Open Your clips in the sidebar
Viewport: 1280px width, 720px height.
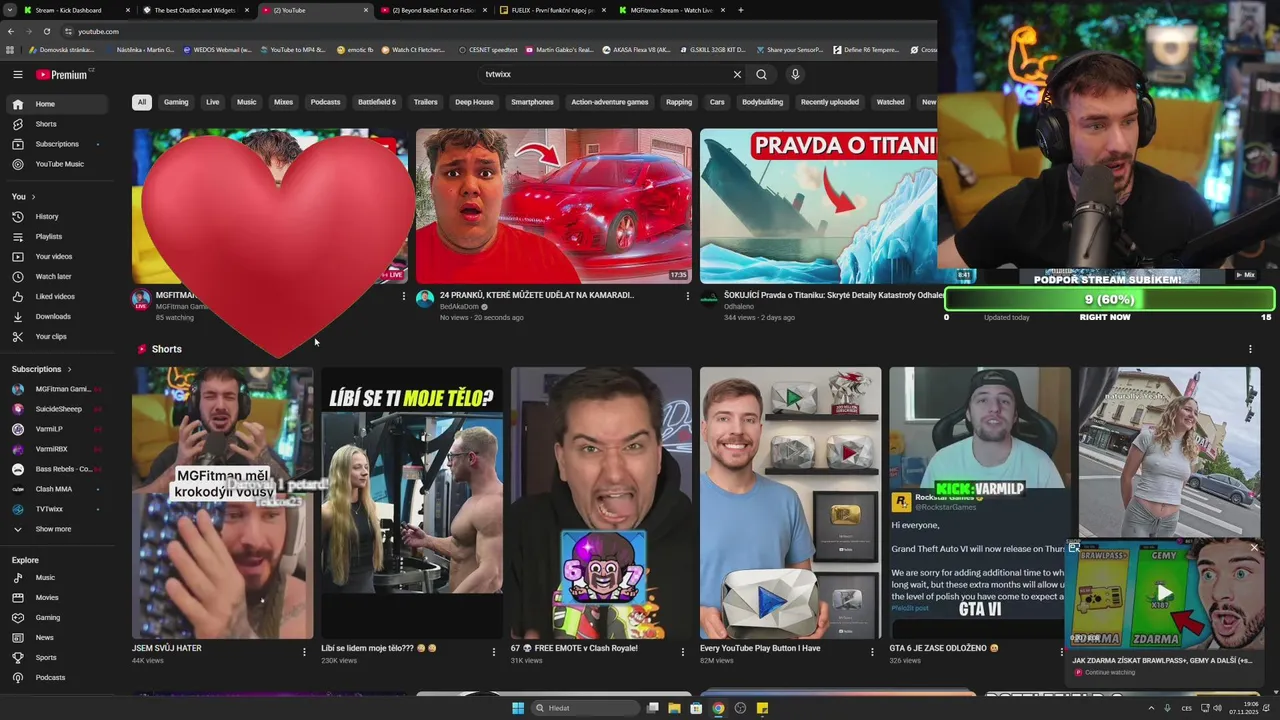[x=56, y=336]
